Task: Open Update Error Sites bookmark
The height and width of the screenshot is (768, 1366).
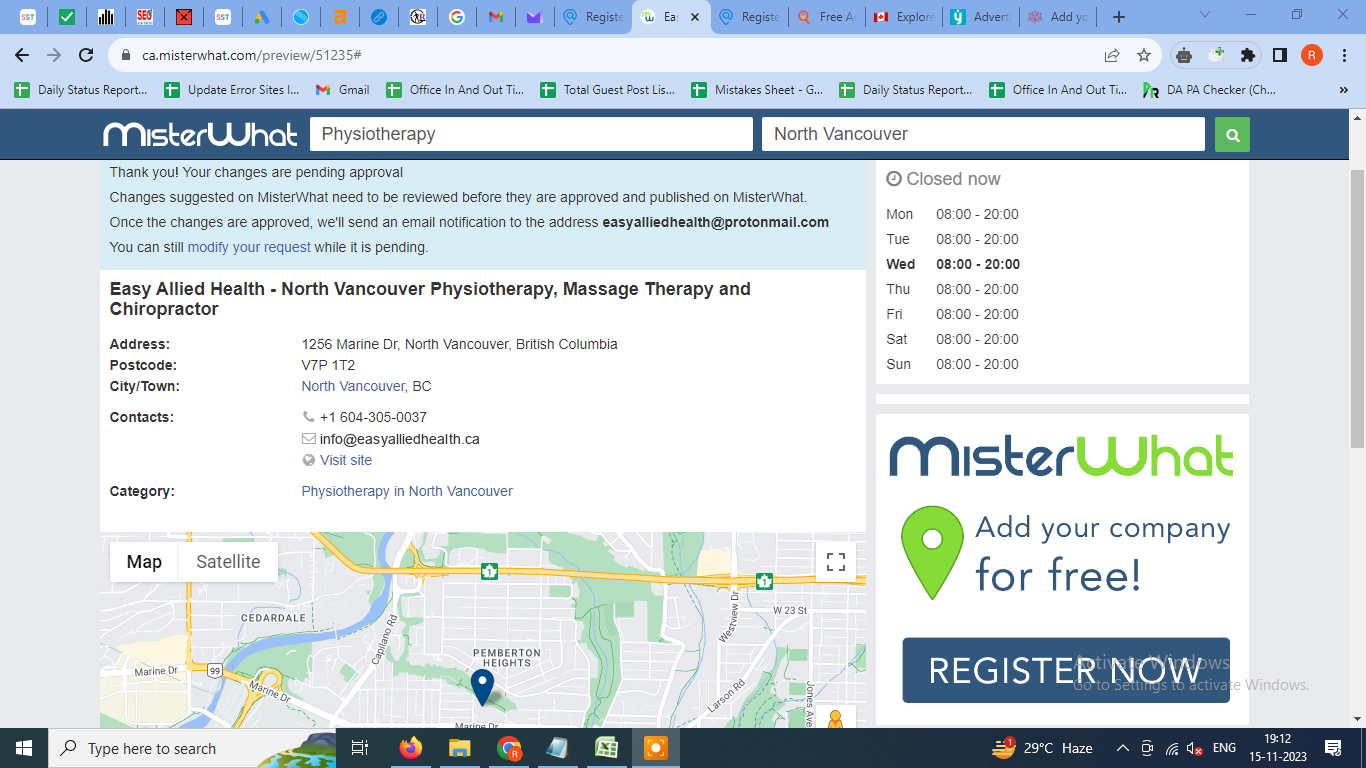Action: click(x=232, y=90)
